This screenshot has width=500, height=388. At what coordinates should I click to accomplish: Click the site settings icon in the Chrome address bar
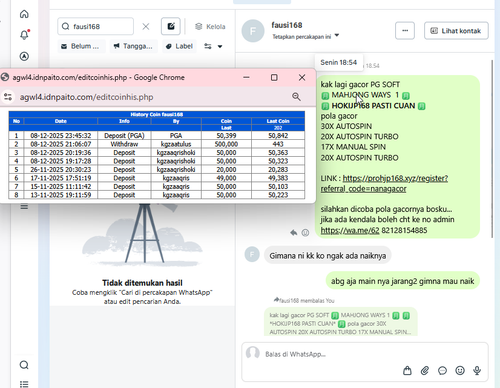8,97
